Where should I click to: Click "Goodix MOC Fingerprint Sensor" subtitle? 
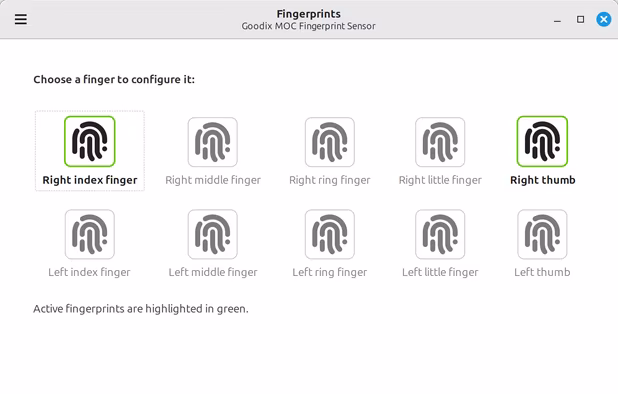(309, 26)
